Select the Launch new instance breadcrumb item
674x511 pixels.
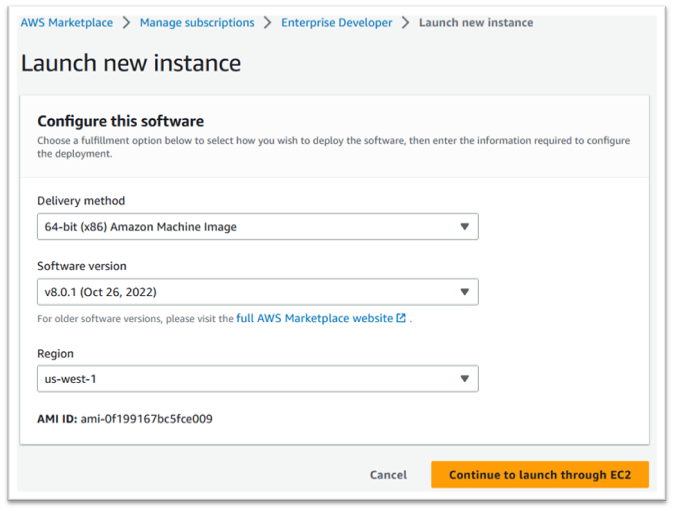pyautogui.click(x=475, y=22)
